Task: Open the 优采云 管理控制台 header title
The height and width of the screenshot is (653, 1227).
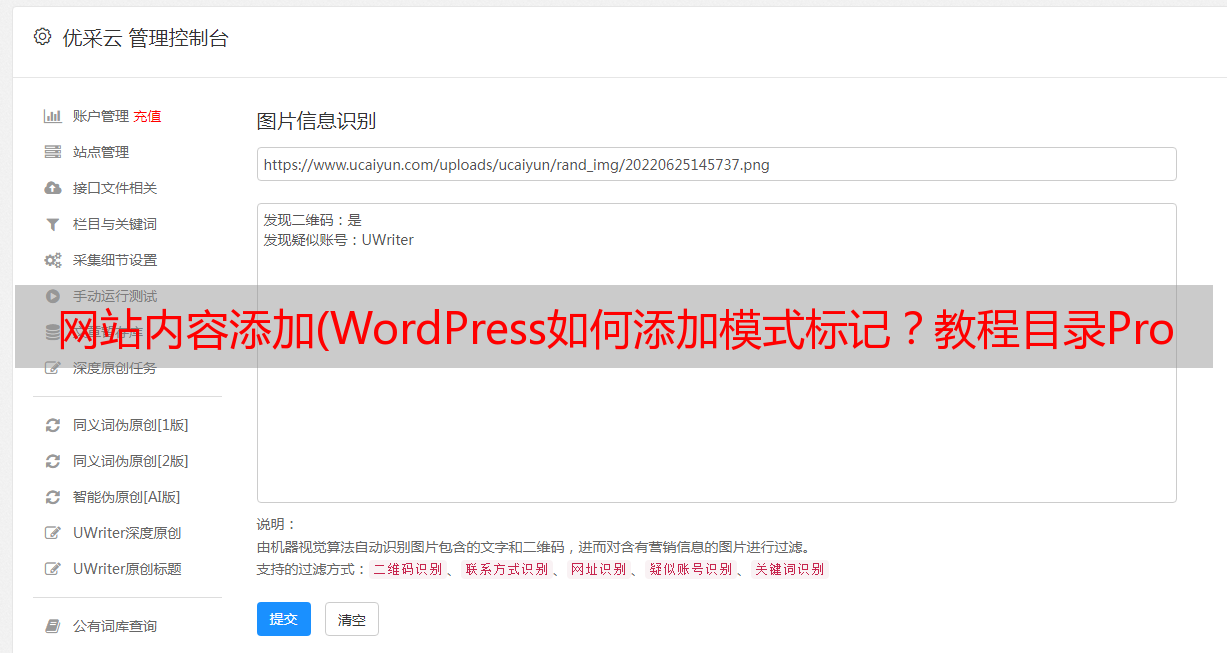Action: point(146,38)
